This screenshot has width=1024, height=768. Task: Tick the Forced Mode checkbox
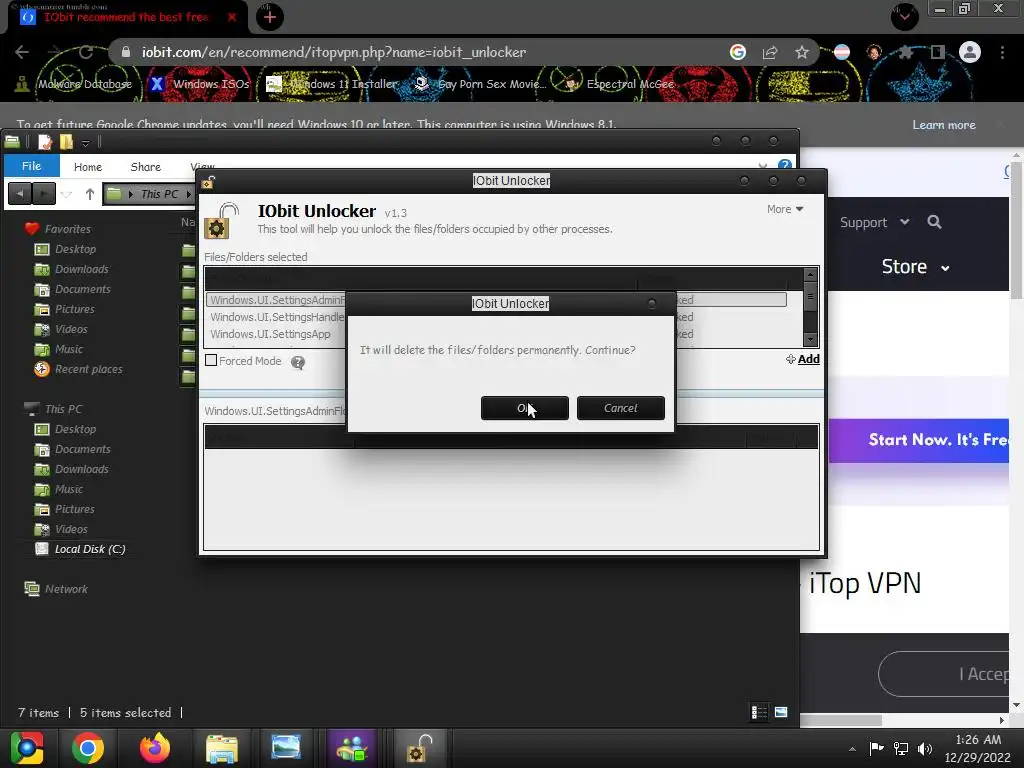pos(211,360)
